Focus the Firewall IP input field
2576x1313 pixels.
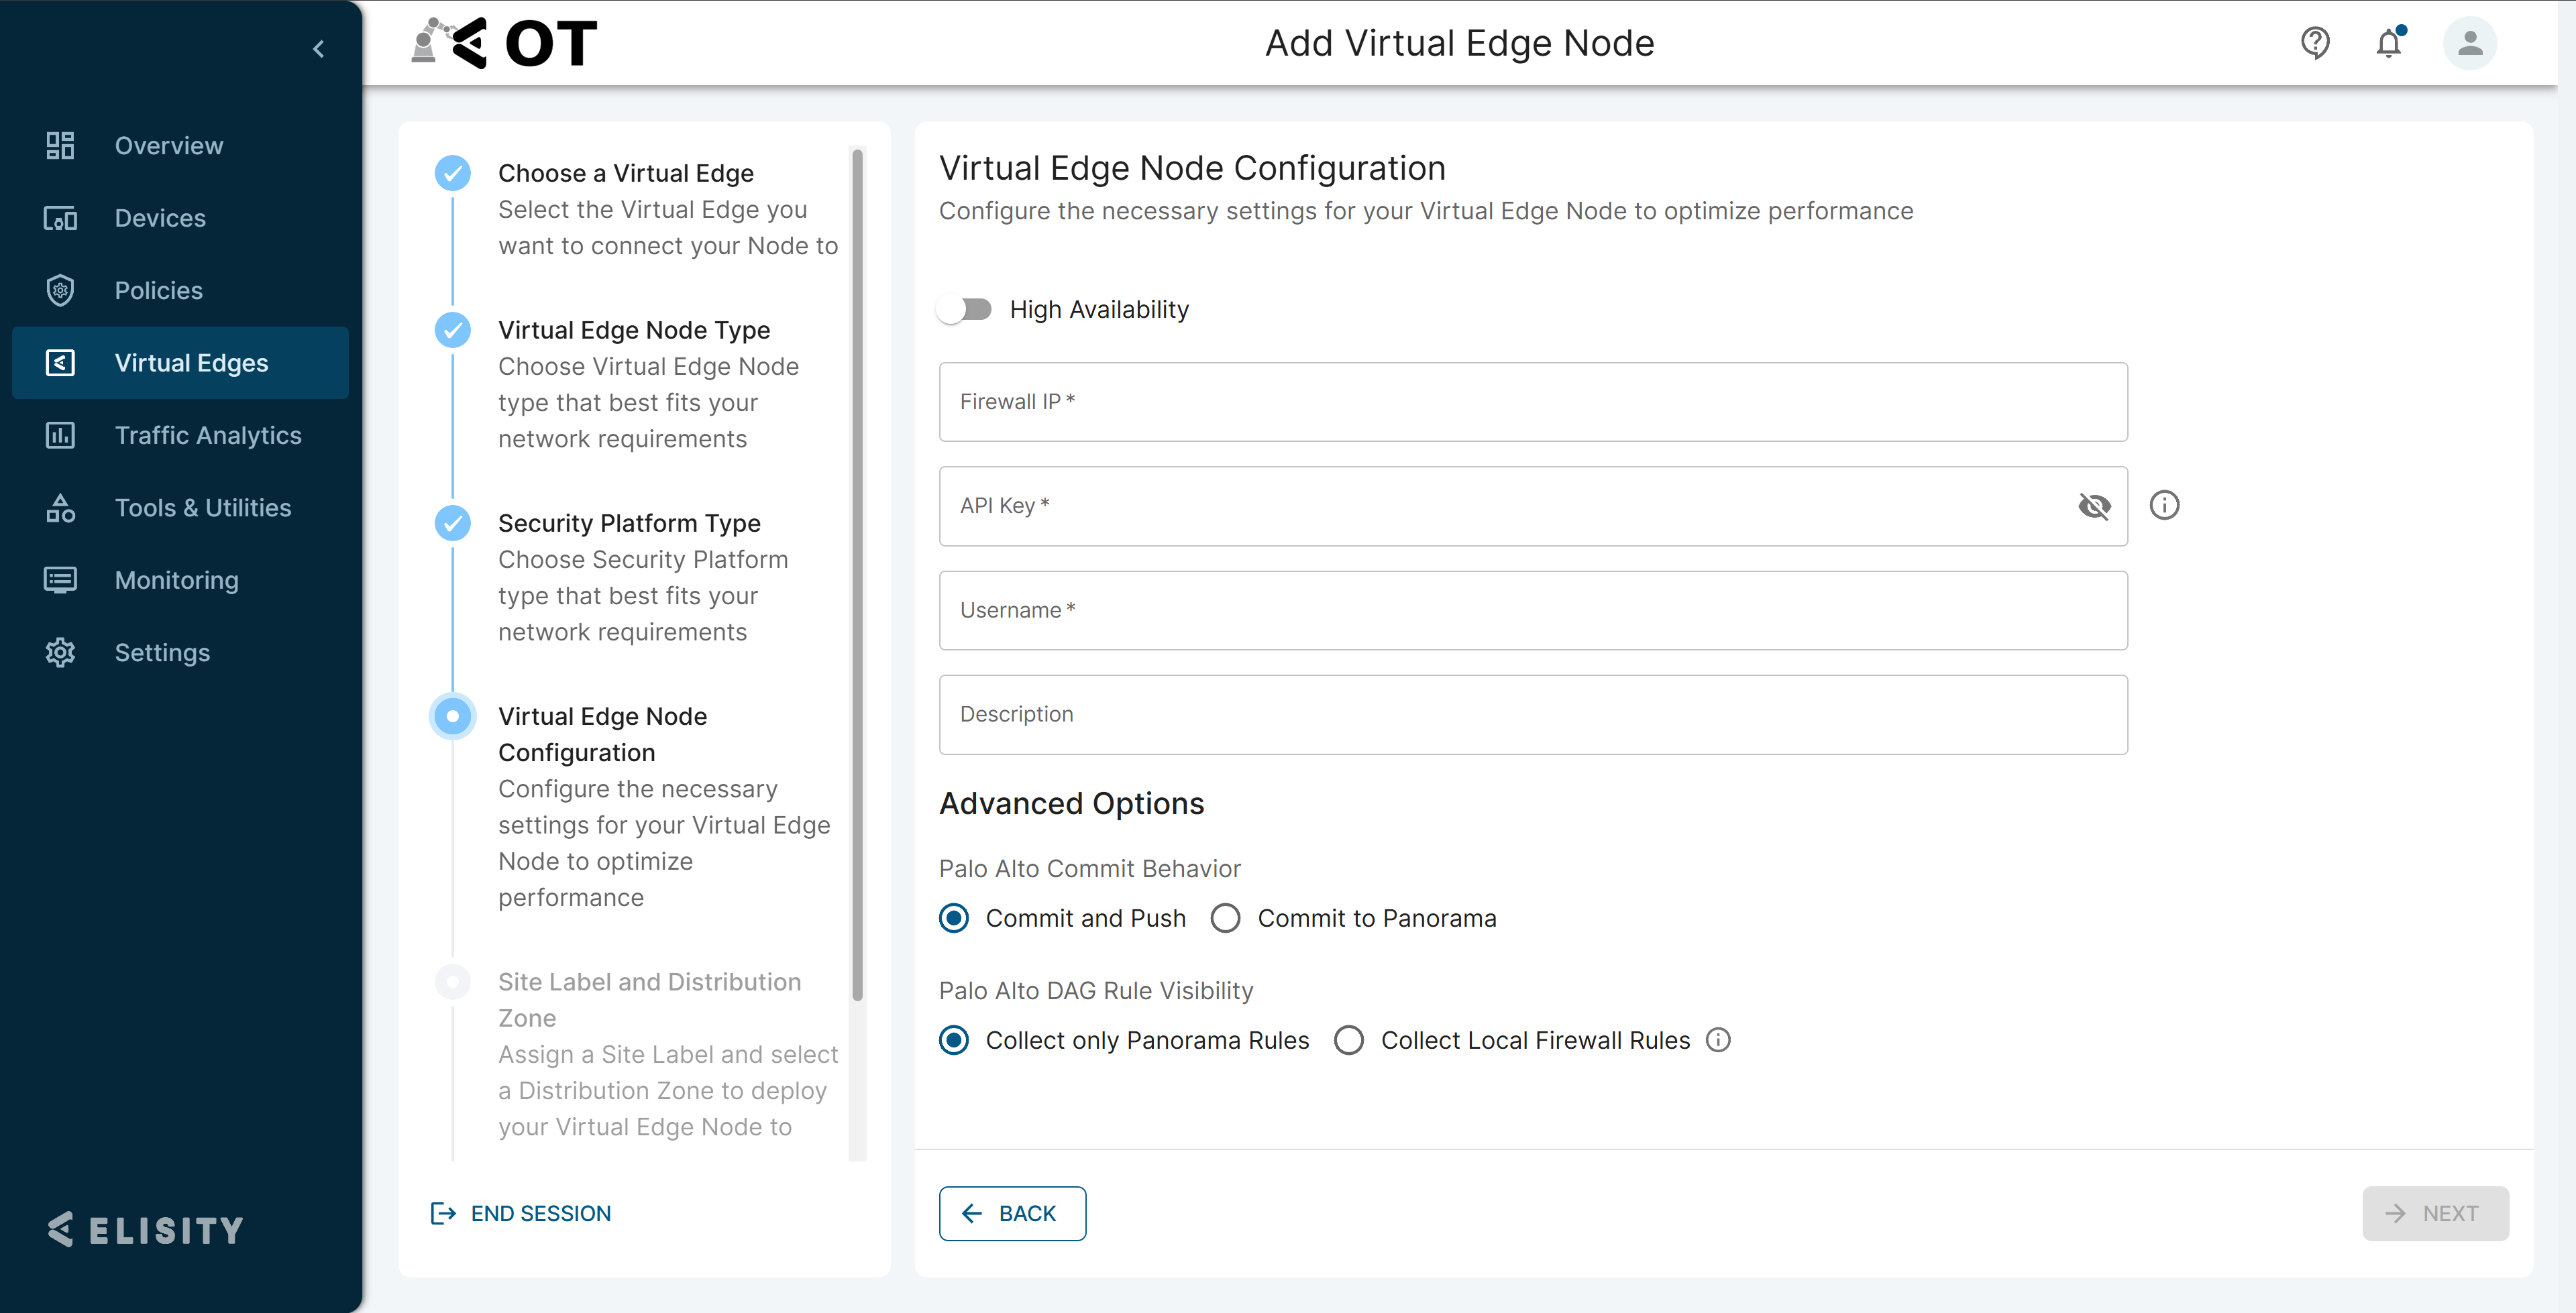(x=1533, y=402)
